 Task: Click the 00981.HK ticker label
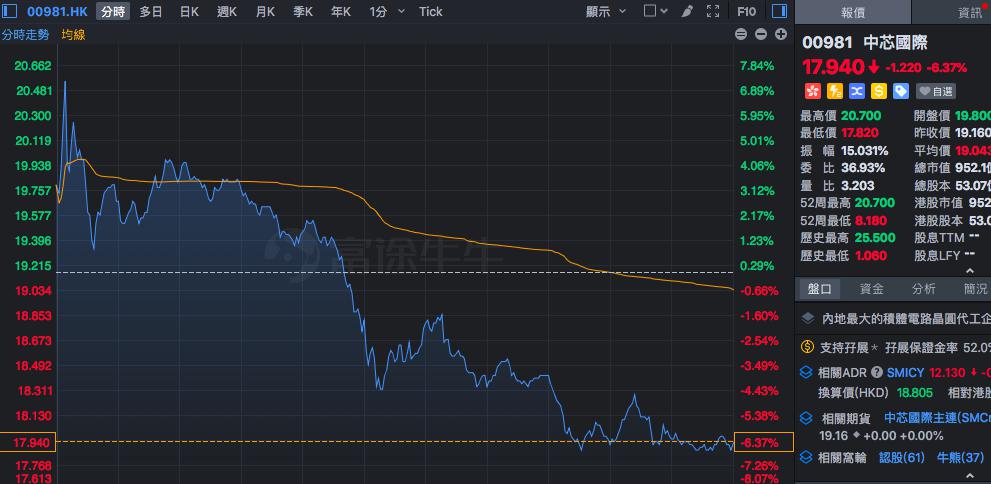pos(57,11)
